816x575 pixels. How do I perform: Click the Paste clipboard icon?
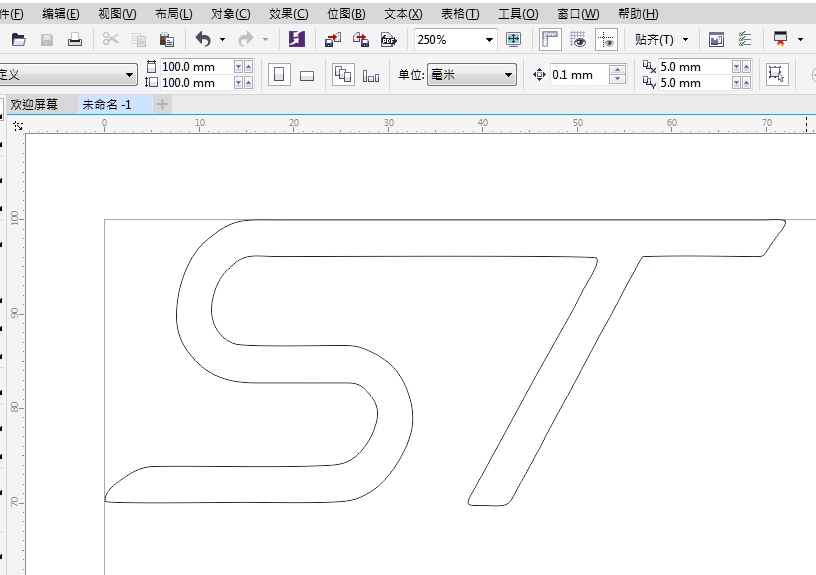pyautogui.click(x=167, y=40)
